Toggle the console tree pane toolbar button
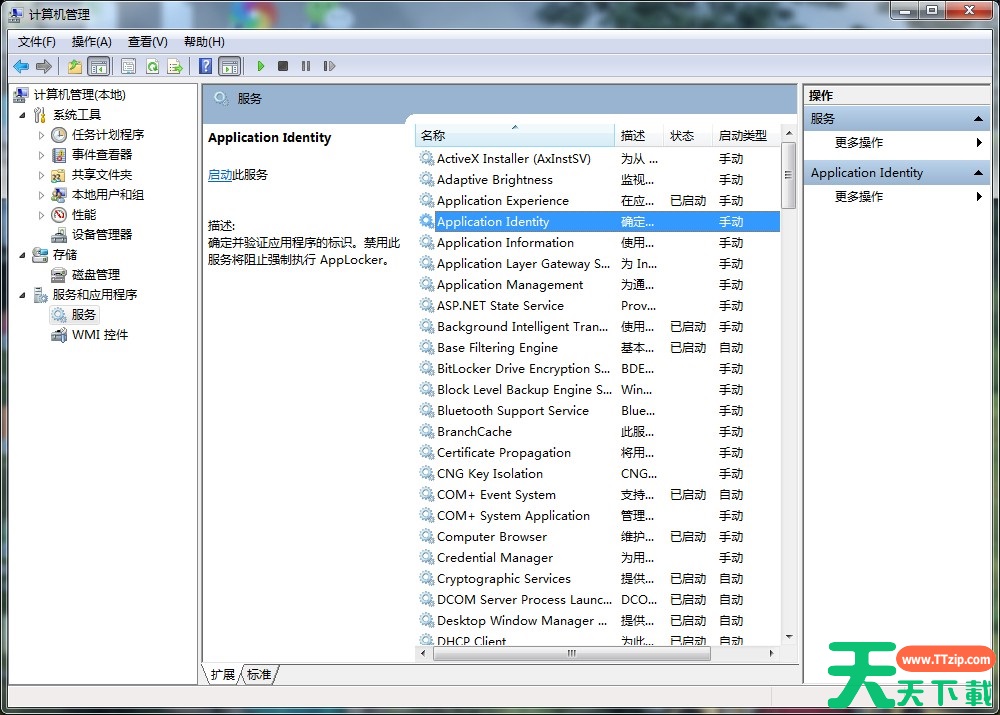The height and width of the screenshot is (715, 1000). click(x=98, y=66)
